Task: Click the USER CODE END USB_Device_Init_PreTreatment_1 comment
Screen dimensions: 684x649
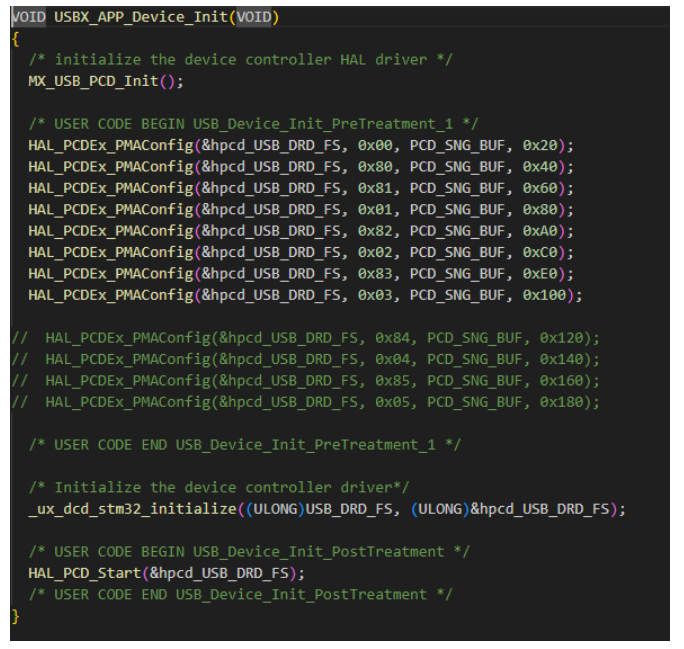Action: pyautogui.click(x=245, y=445)
